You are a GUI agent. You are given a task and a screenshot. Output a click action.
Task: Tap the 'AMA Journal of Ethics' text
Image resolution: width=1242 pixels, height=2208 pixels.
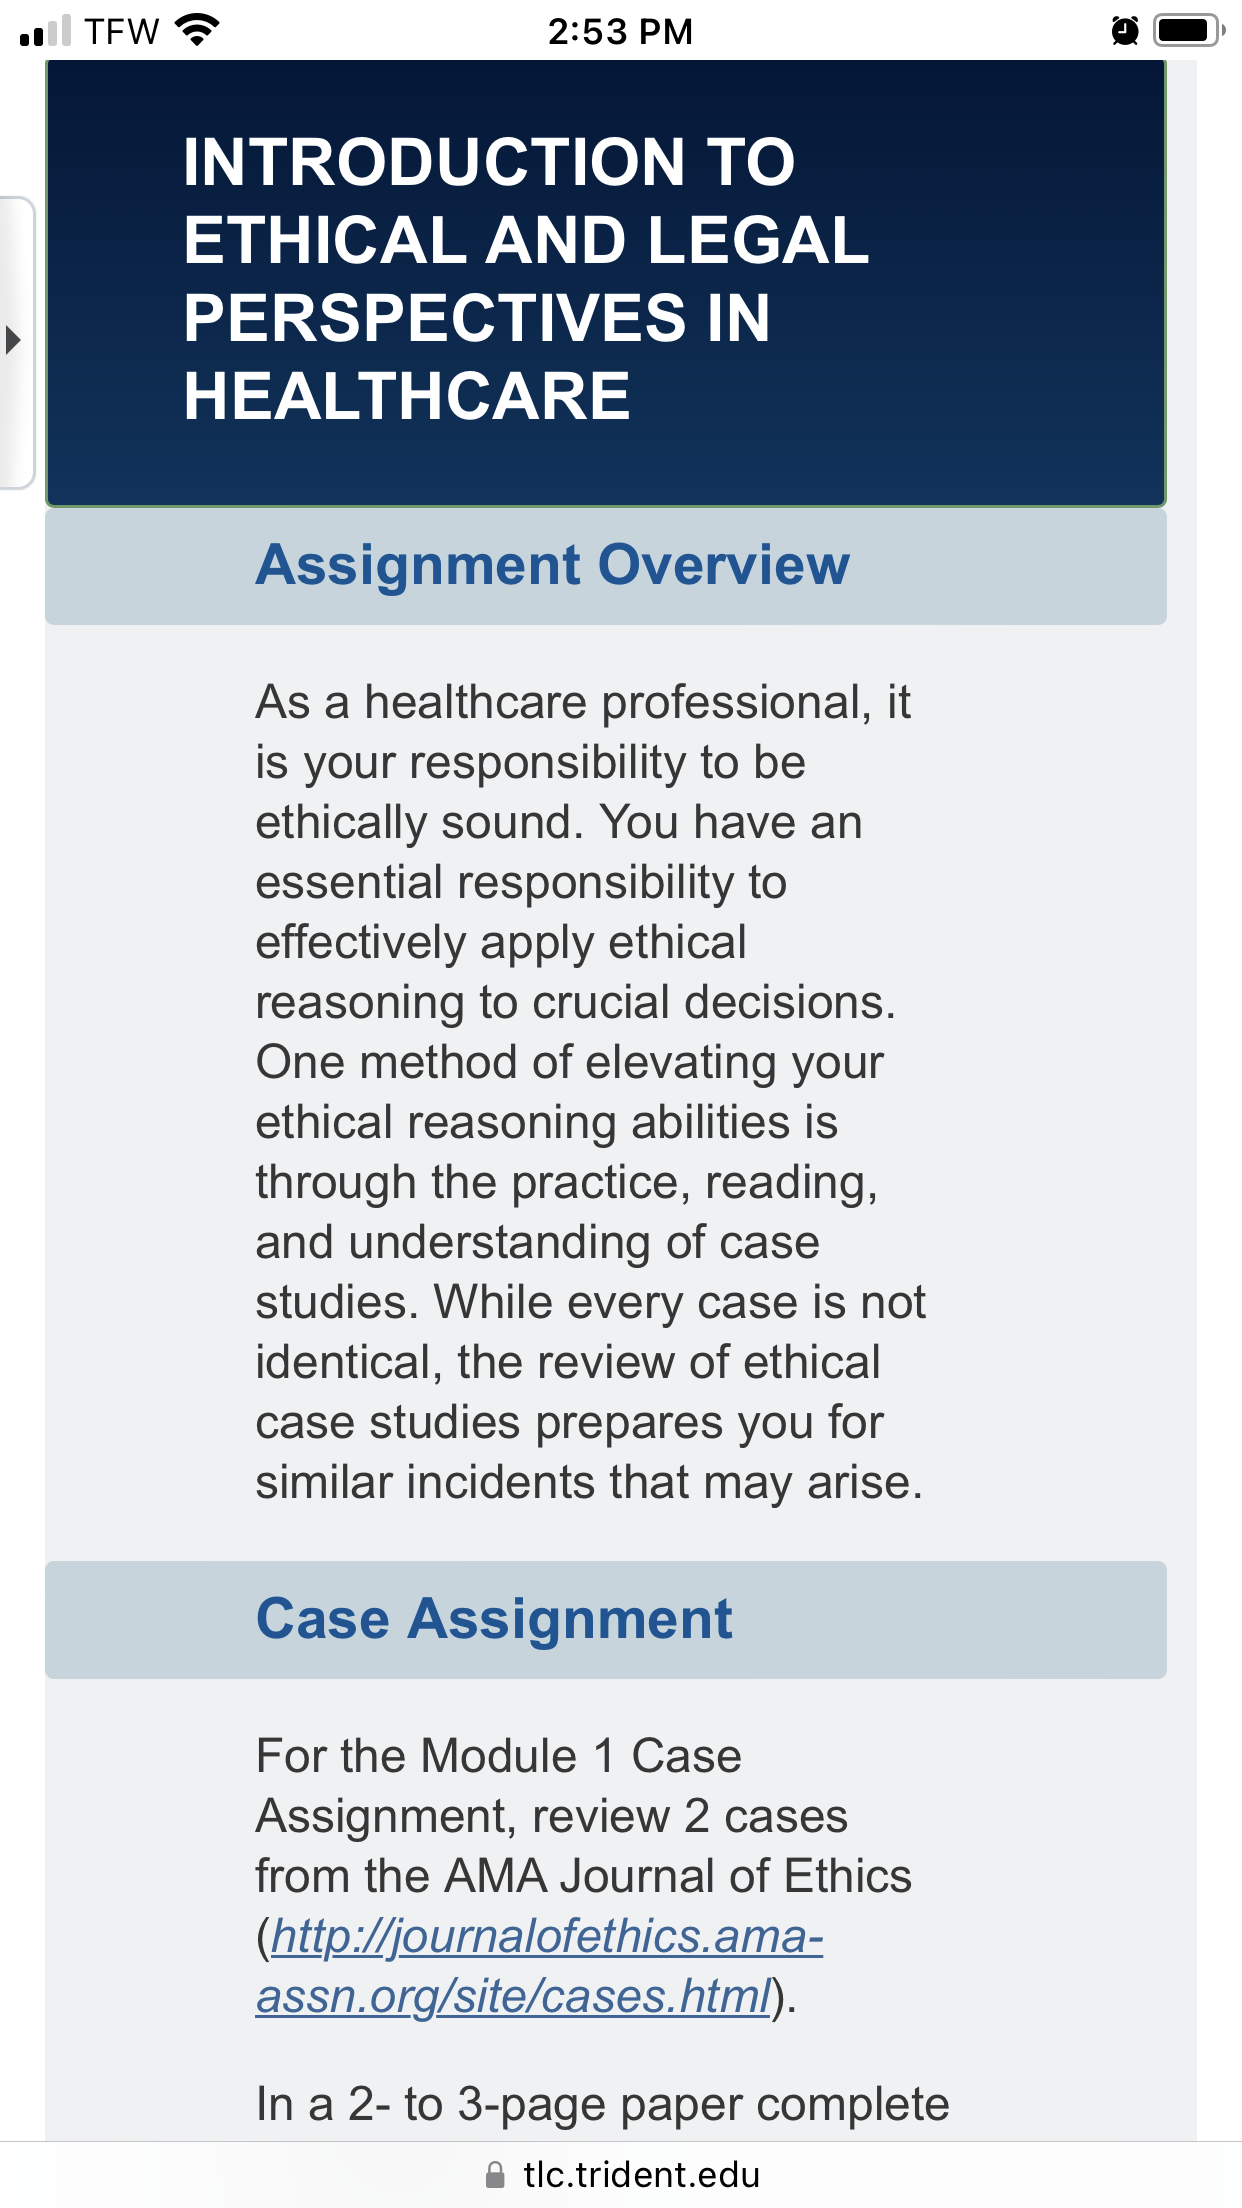pos(678,1876)
